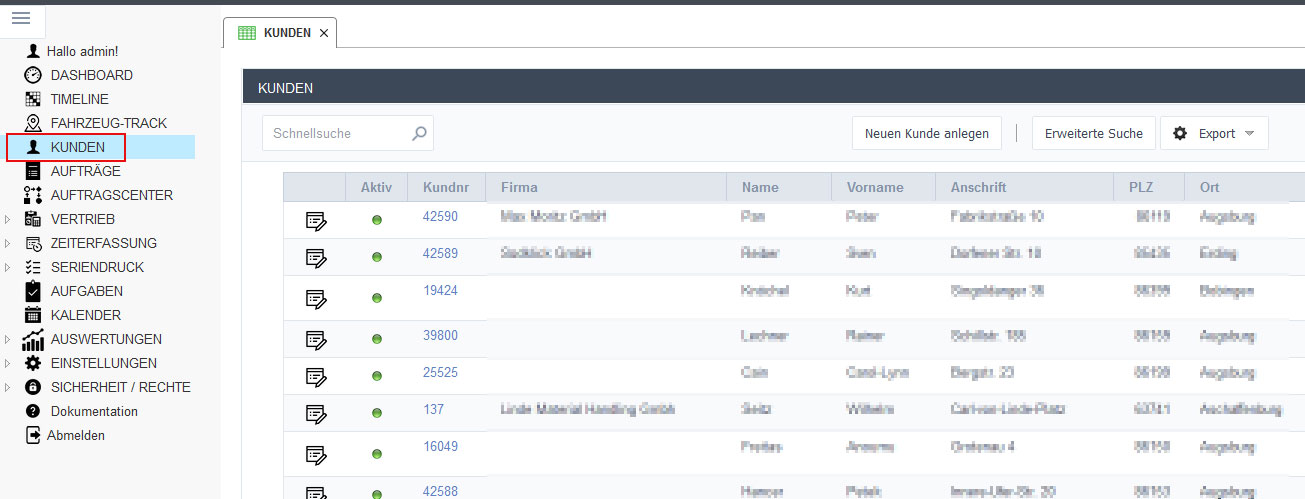Image resolution: width=1305 pixels, height=499 pixels.
Task: Click the search magnifier icon in Schnellsuche
Action: (x=419, y=133)
